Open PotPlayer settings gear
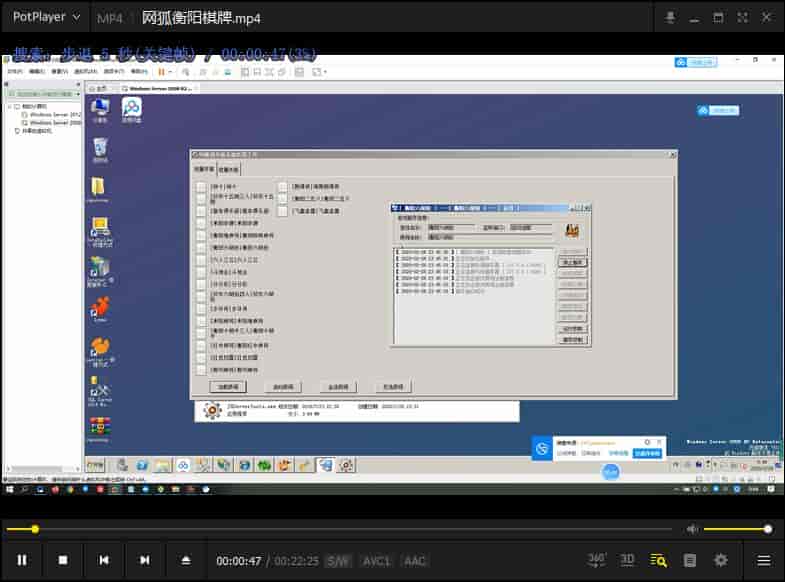 click(721, 560)
